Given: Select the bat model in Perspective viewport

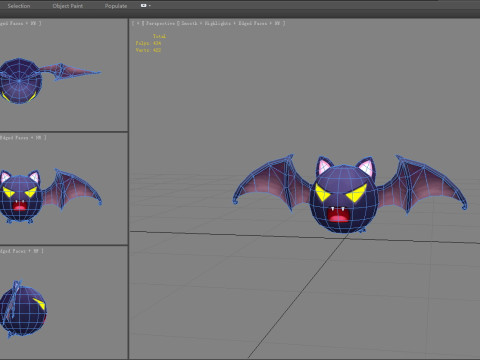Looking at the screenshot, I should point(344,200).
